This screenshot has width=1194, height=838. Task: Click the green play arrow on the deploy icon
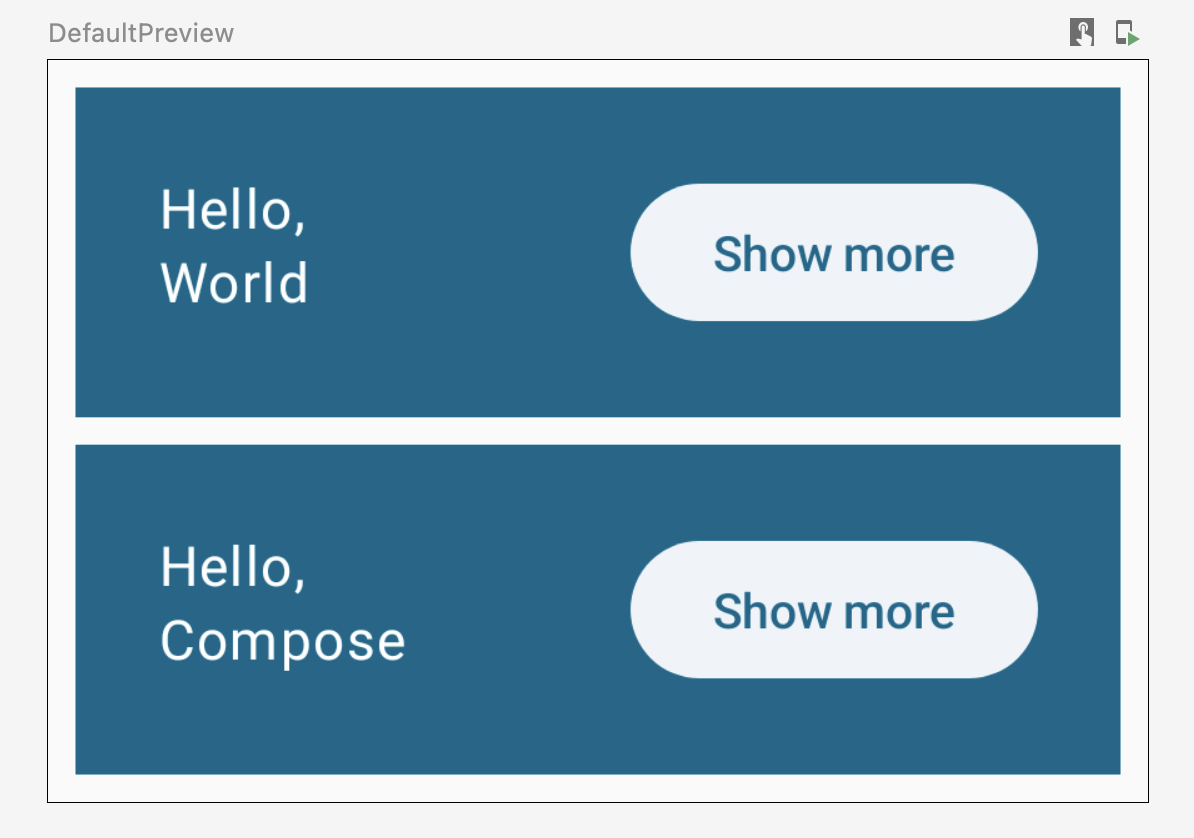1134,39
